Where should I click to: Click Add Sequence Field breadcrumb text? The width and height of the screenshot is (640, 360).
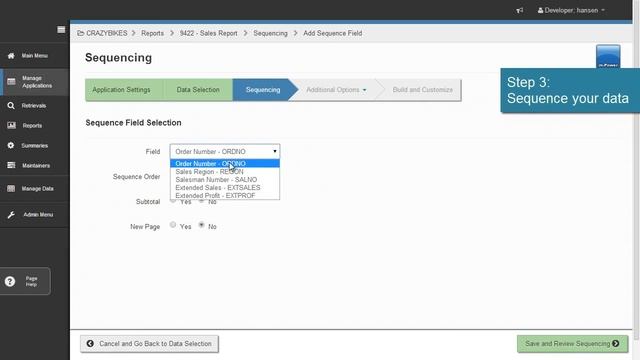(332, 33)
